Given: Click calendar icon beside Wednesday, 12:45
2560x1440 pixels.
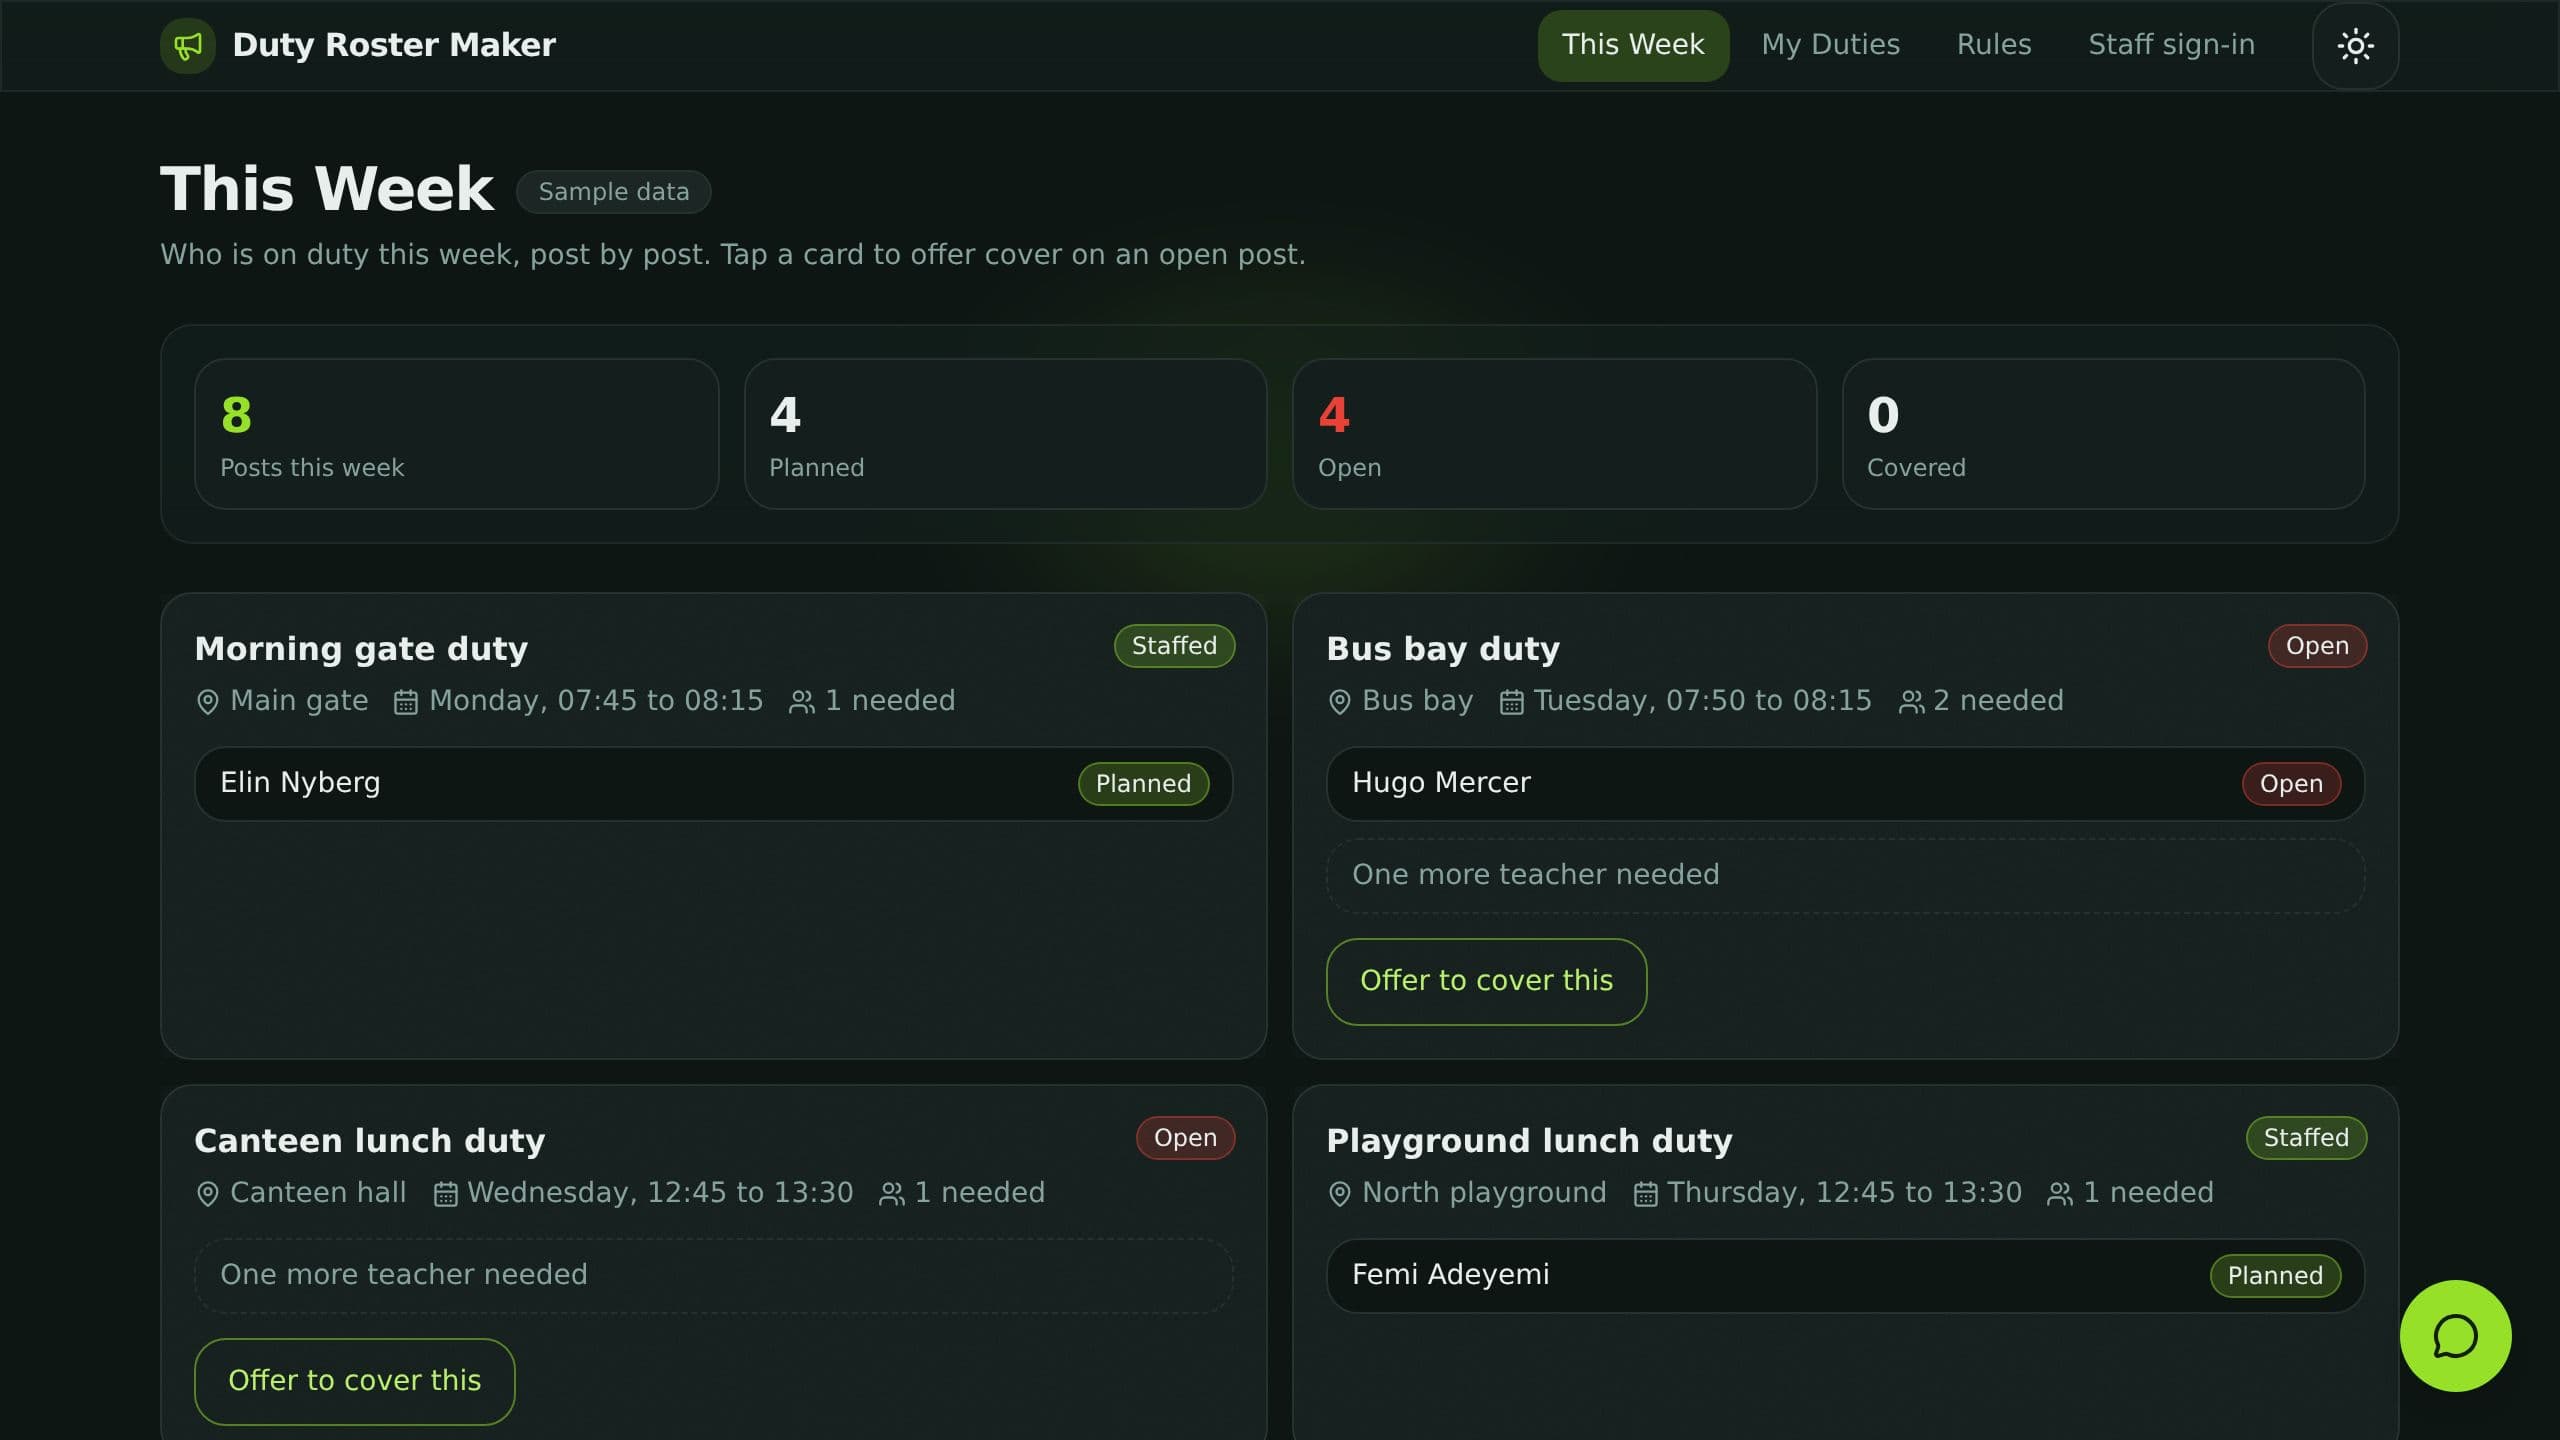Looking at the screenshot, I should click(445, 1194).
